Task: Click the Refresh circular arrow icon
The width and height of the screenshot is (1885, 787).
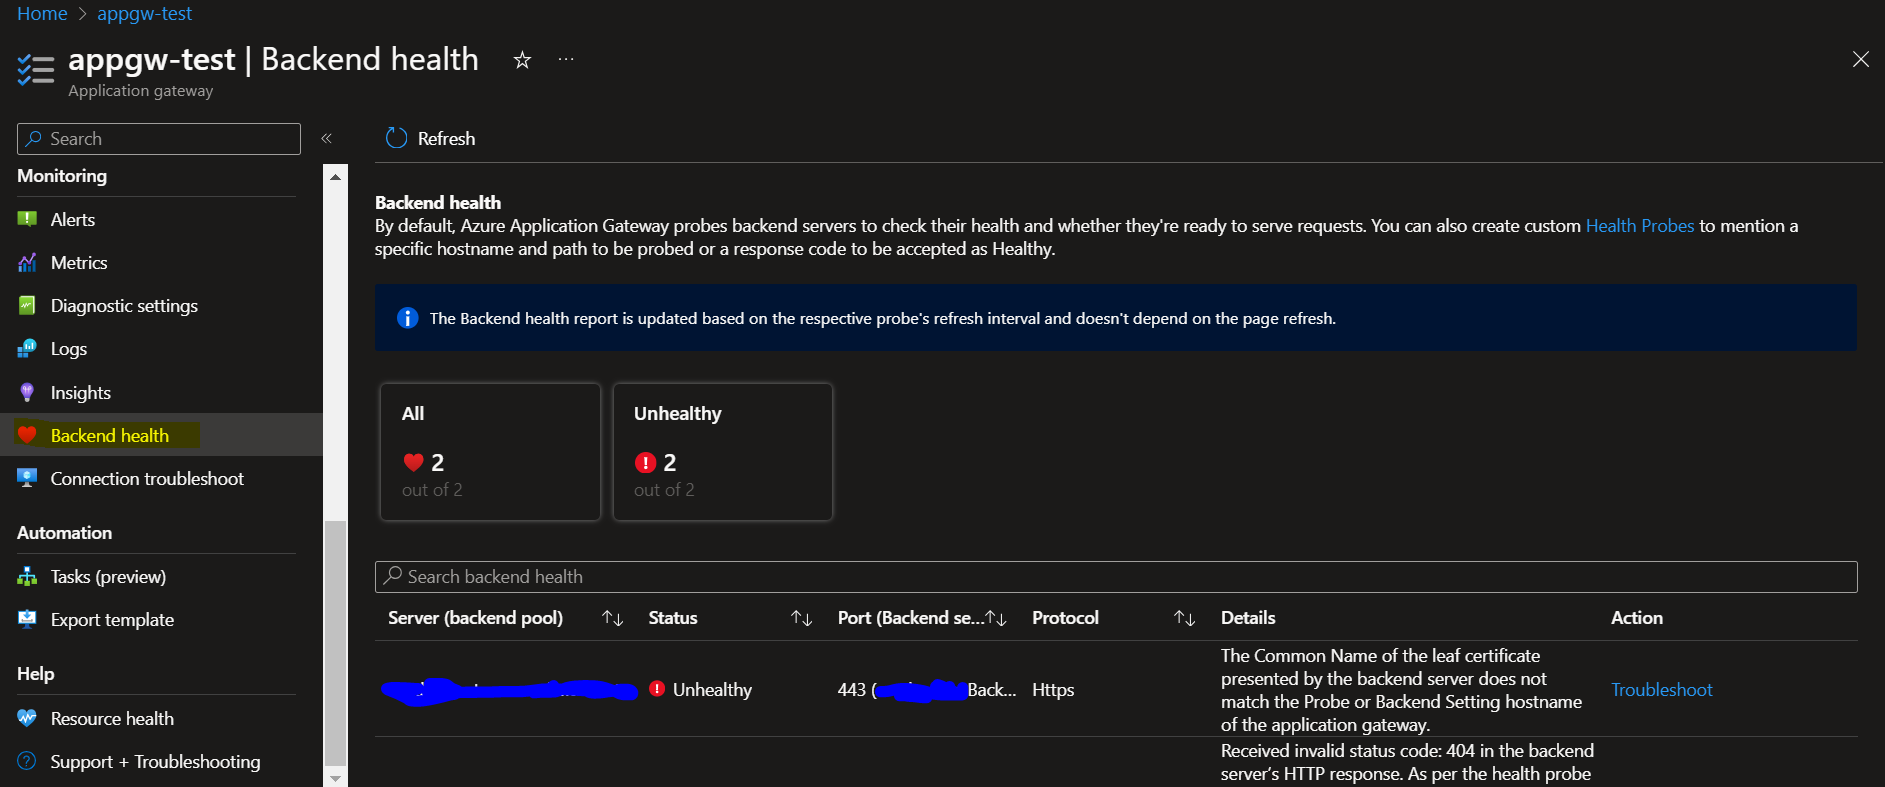Action: pyautogui.click(x=397, y=138)
